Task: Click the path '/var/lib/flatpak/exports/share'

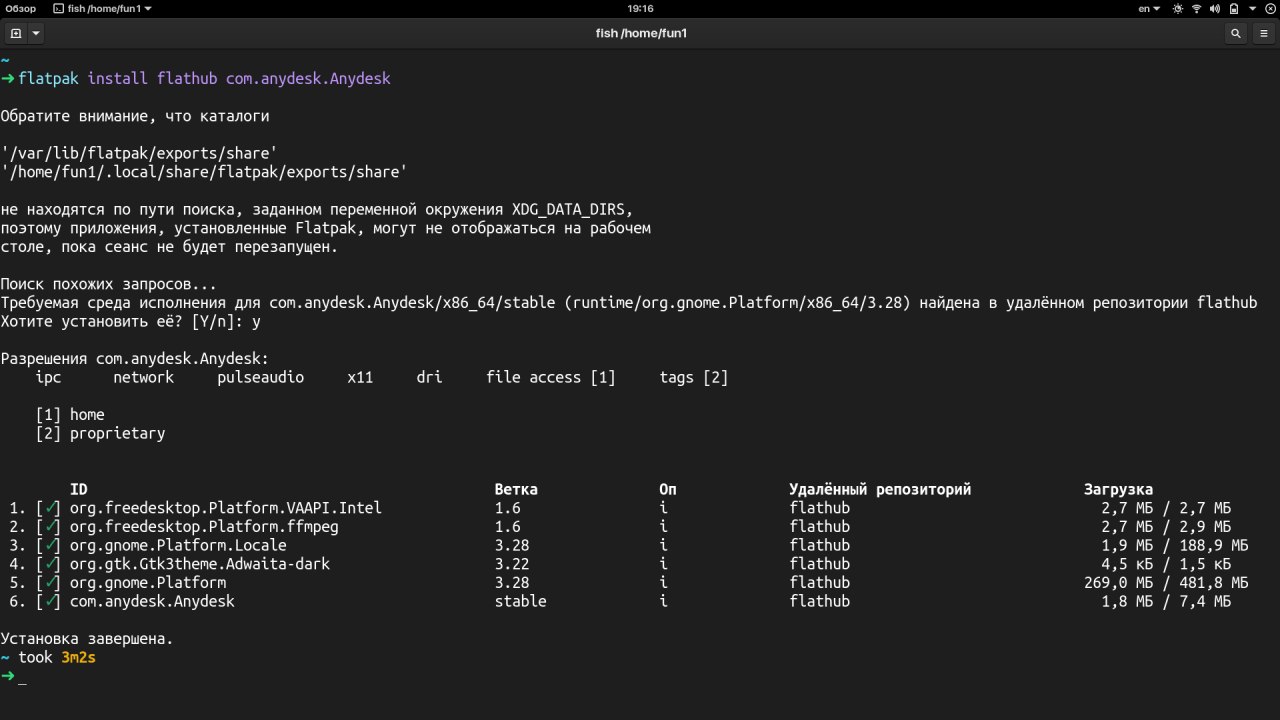Action: tap(139, 153)
